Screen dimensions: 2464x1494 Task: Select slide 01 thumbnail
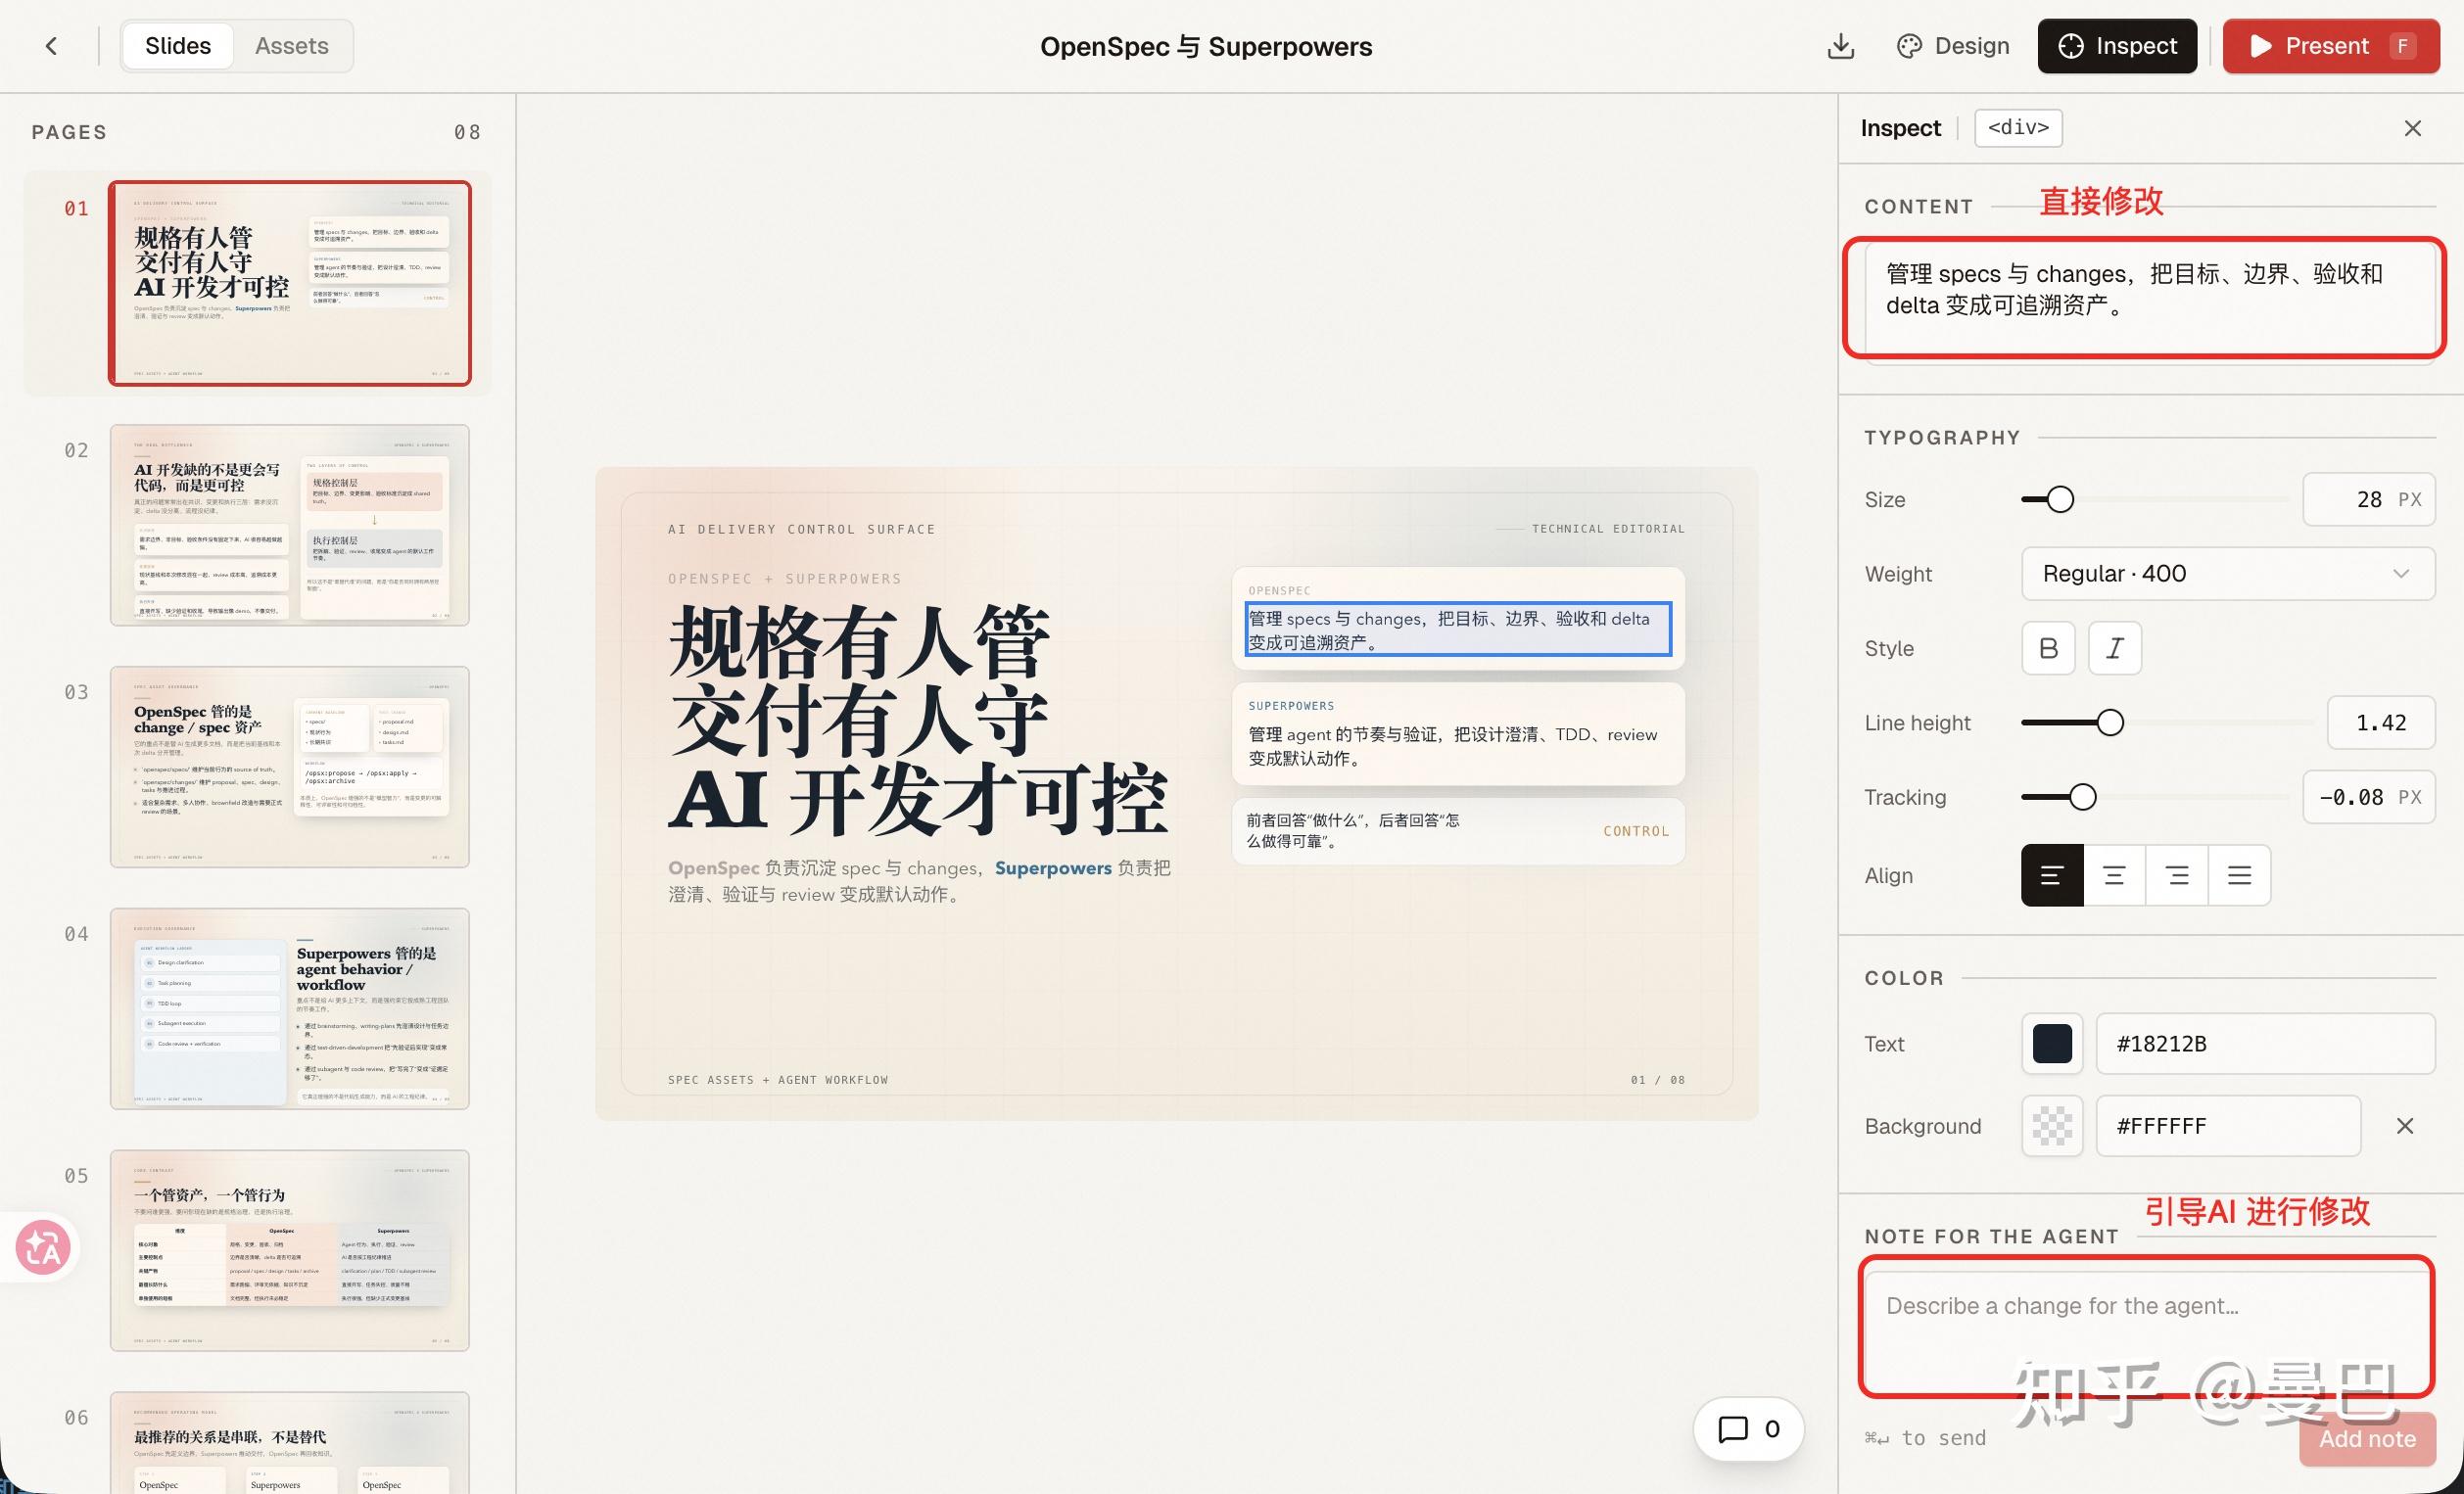[290, 283]
